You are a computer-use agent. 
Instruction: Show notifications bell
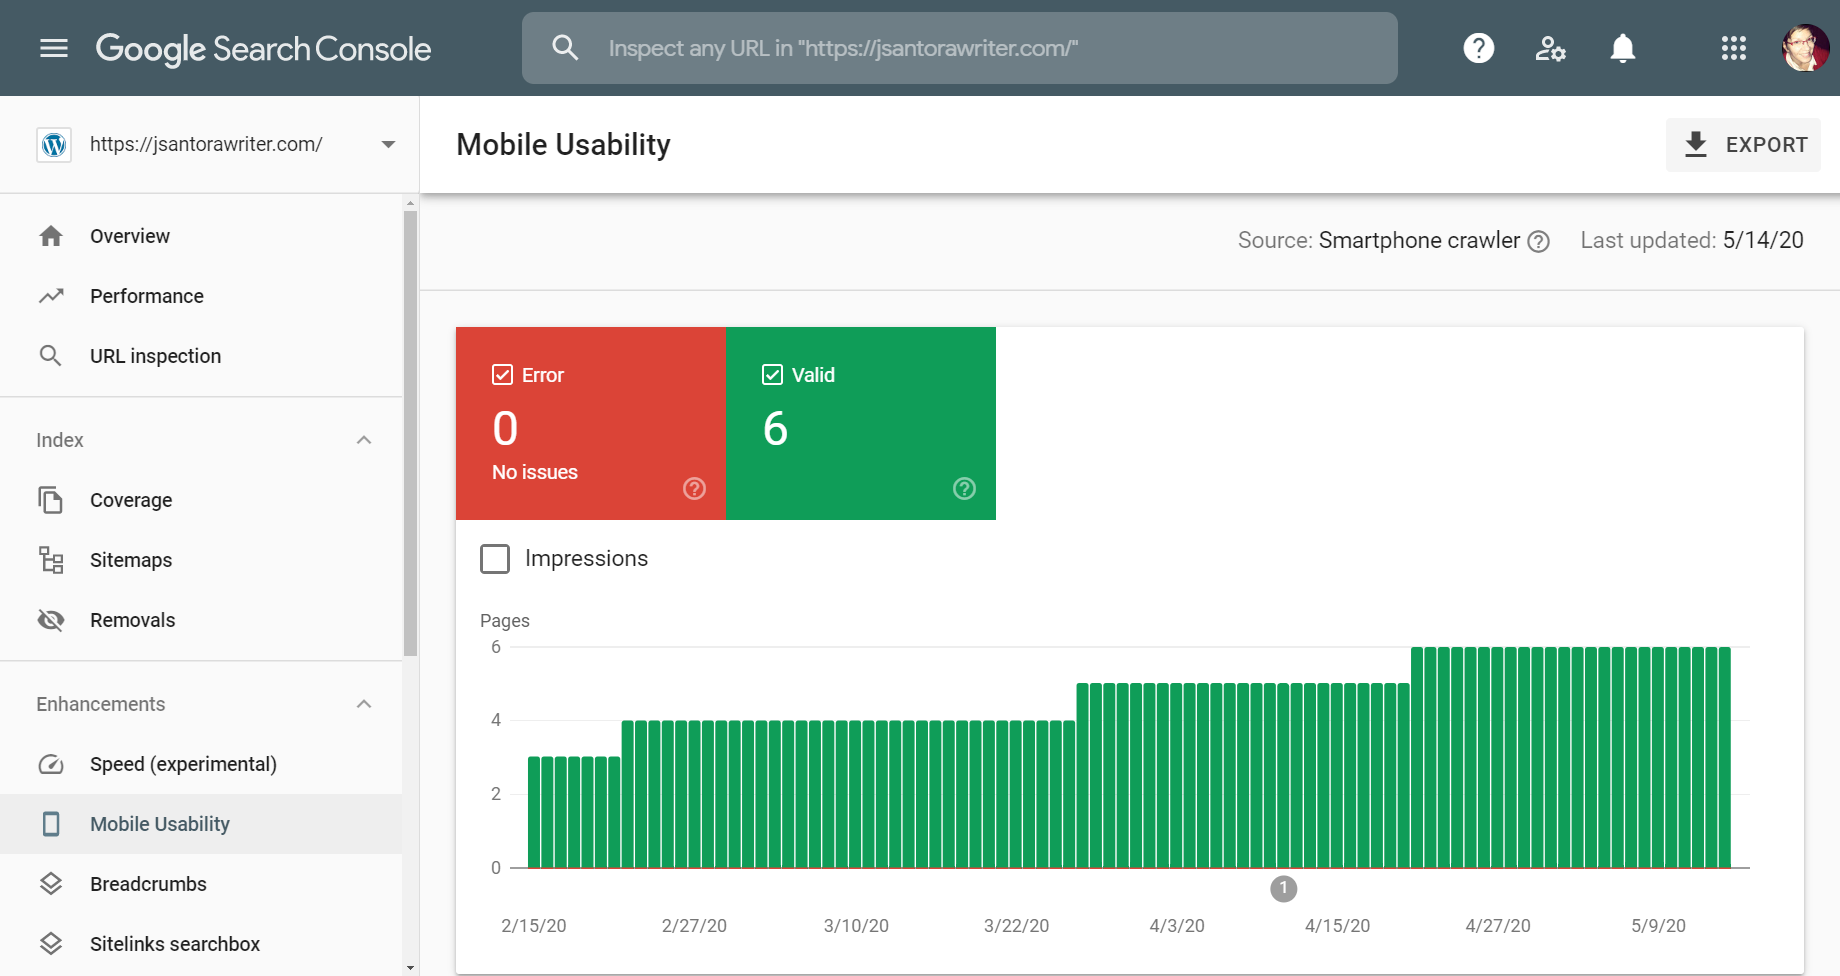[x=1622, y=48]
